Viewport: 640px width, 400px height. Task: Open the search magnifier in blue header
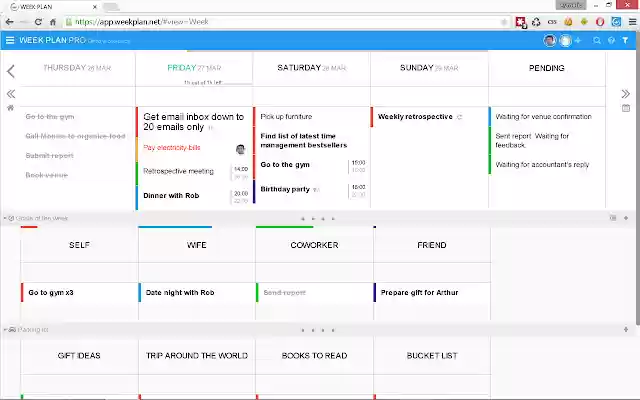point(597,40)
